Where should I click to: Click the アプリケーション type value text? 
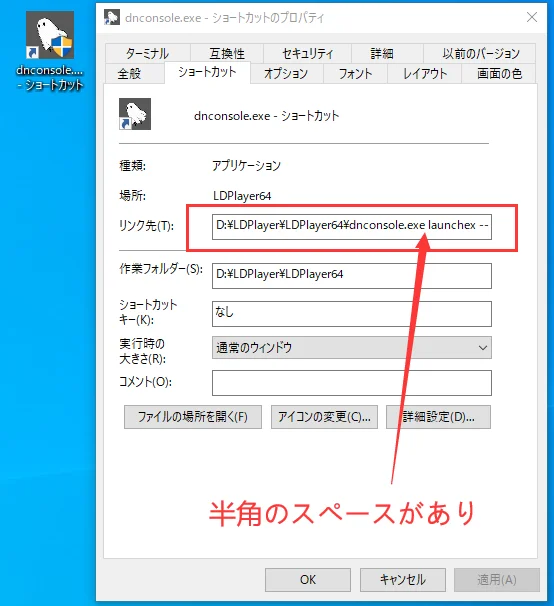[246, 165]
